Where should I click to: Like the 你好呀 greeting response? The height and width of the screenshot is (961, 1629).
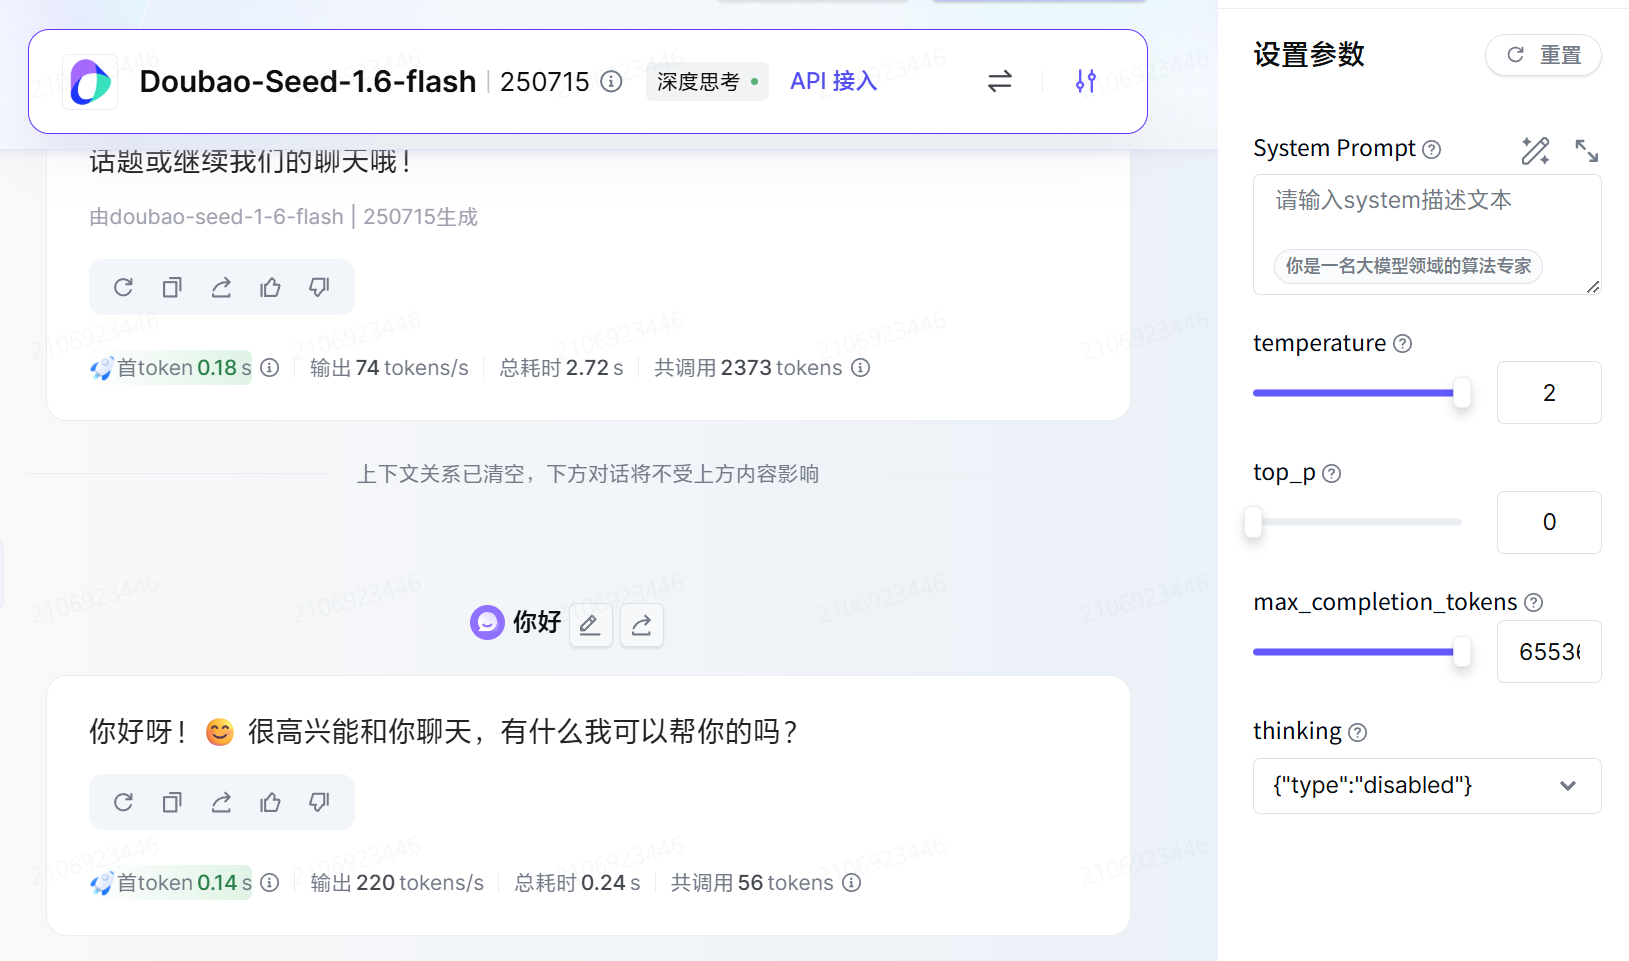pyautogui.click(x=270, y=802)
